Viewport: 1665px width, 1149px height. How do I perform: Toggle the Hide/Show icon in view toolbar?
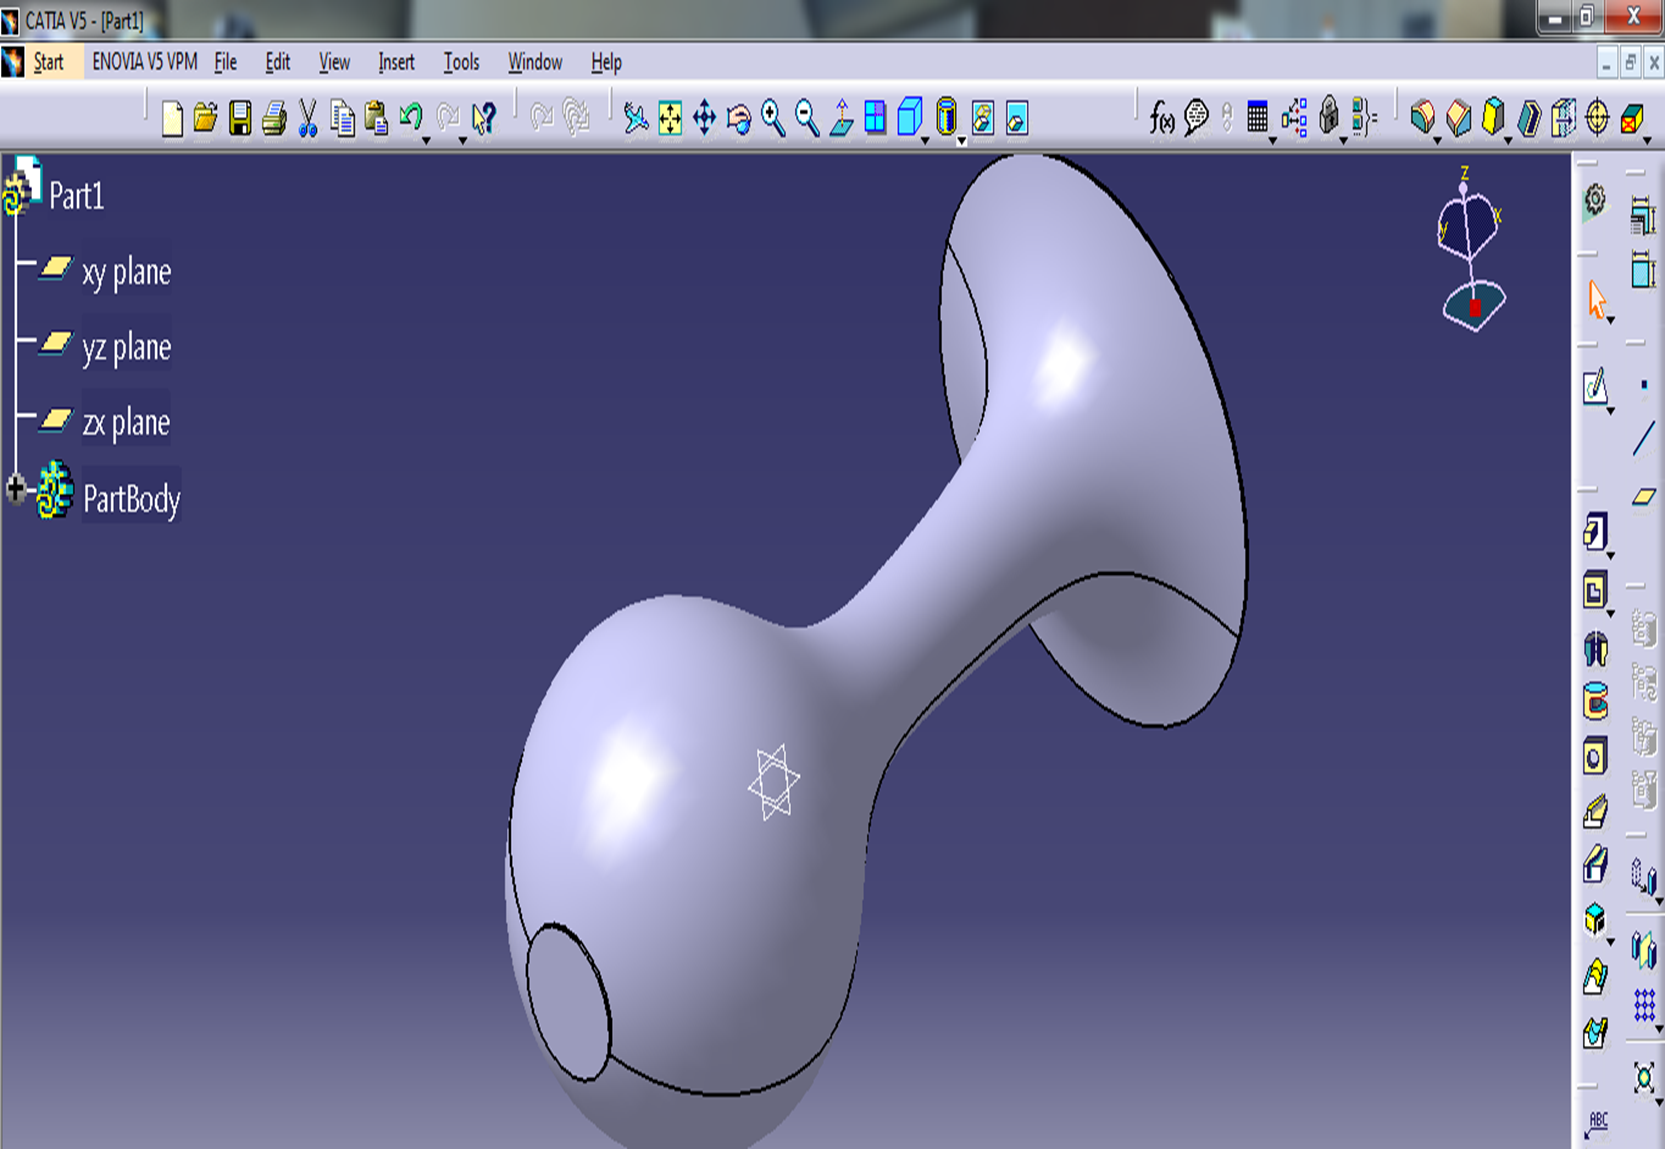pyautogui.click(x=983, y=119)
